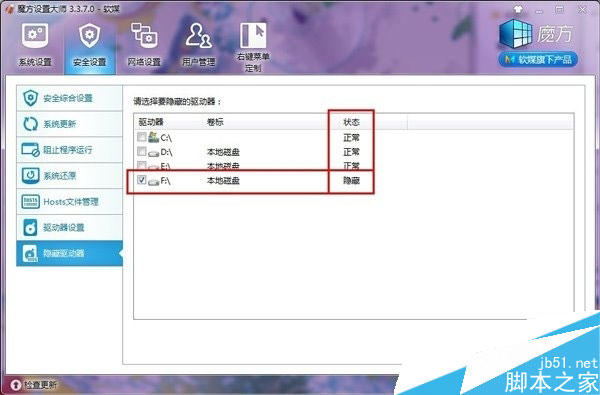Image resolution: width=600 pixels, height=395 pixels.
Task: Check the C:\ drive checkbox
Action: 142,137
